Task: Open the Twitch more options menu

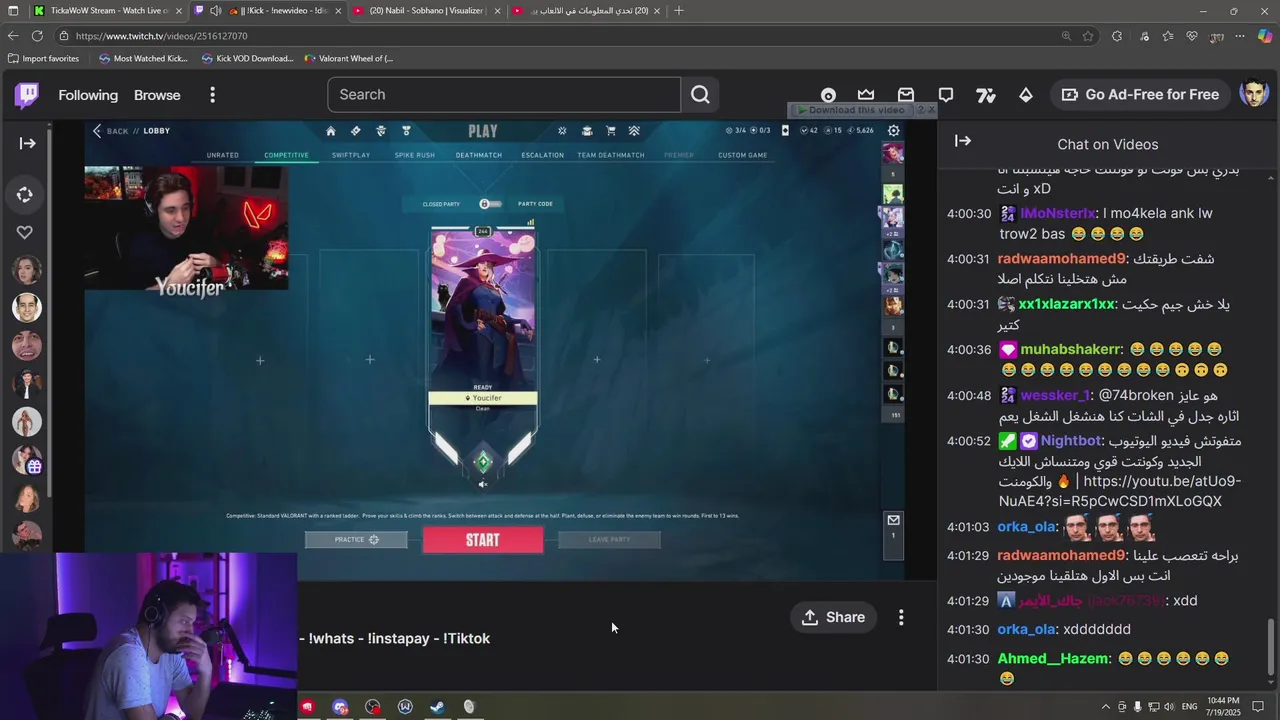Action: [x=212, y=95]
